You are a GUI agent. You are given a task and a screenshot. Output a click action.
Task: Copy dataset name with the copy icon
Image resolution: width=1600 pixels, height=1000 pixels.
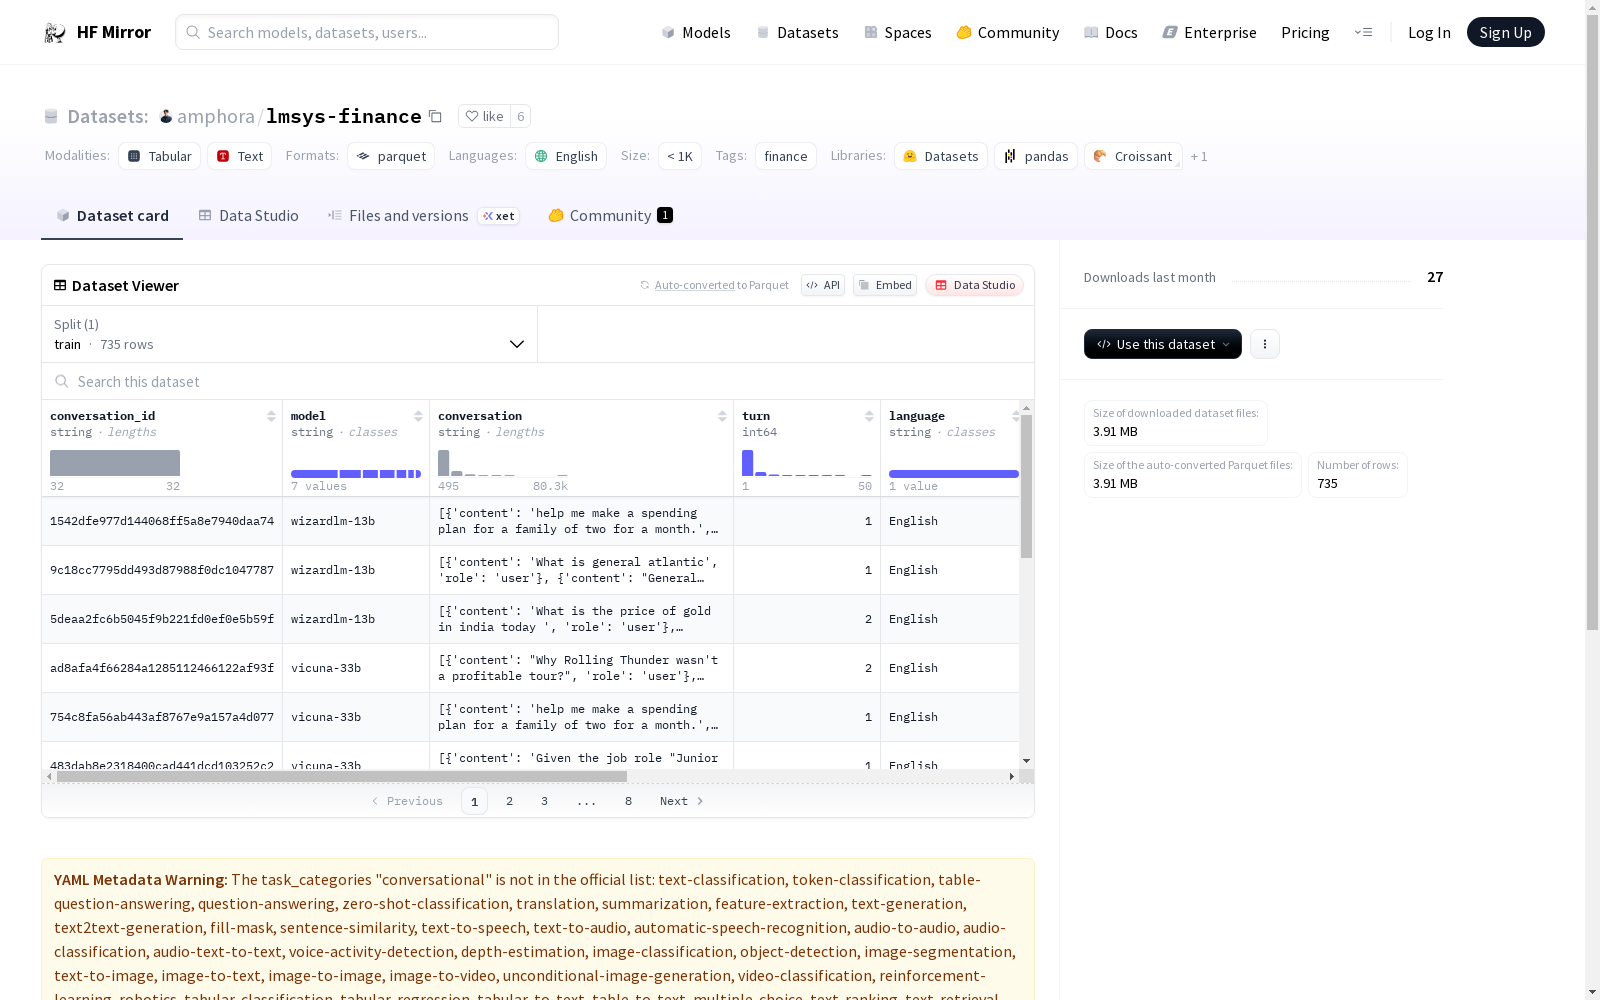(435, 116)
